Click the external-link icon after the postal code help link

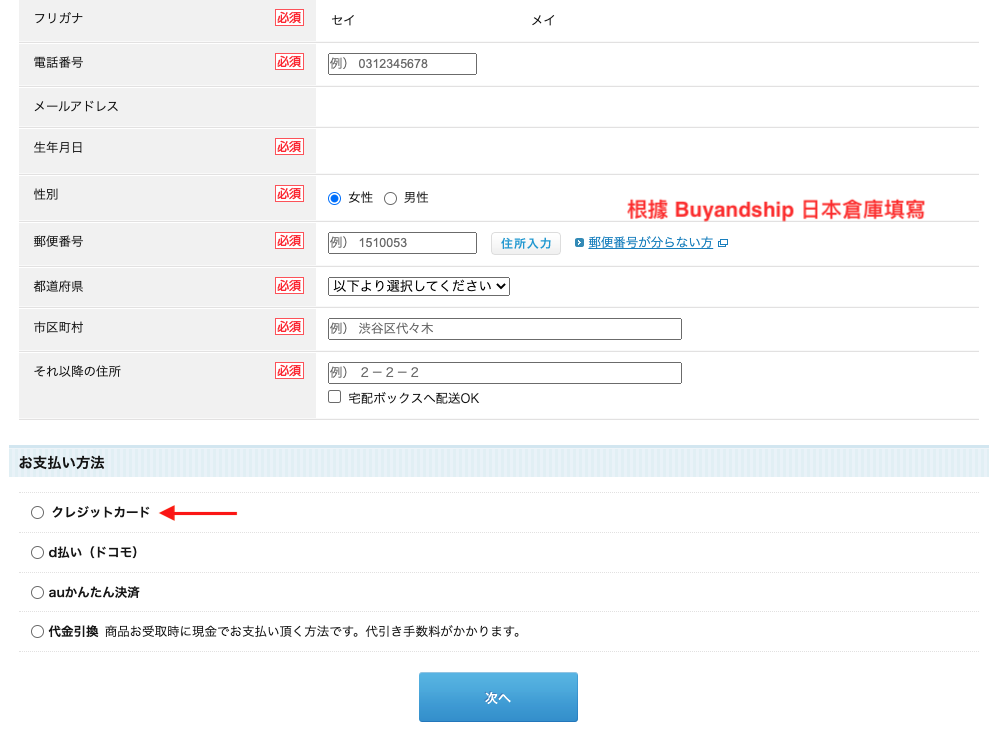pyautogui.click(x=723, y=243)
